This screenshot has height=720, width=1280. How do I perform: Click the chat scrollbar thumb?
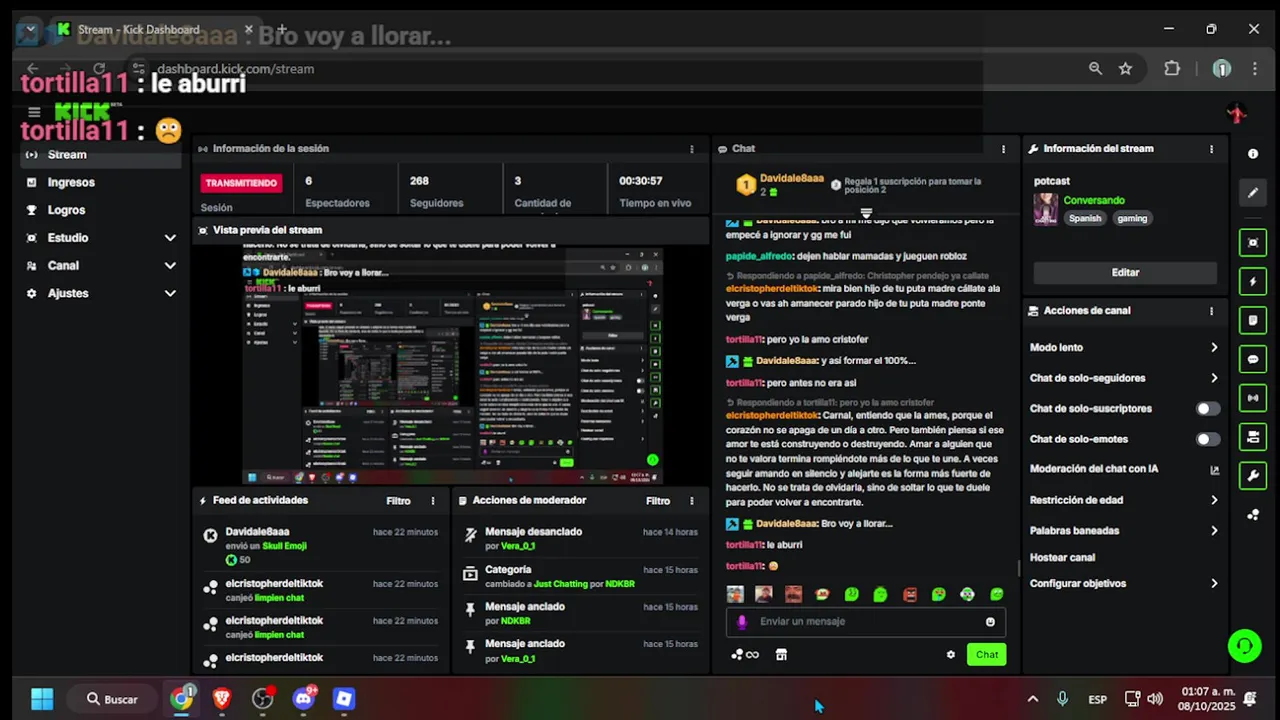point(1019,567)
